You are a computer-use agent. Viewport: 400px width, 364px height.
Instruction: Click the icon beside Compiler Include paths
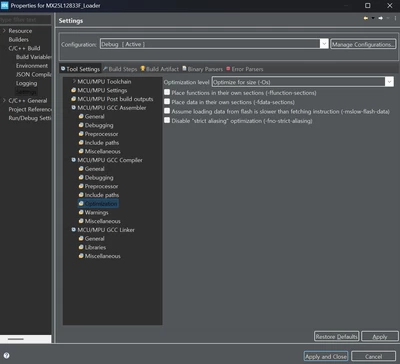pyautogui.click(x=81, y=195)
